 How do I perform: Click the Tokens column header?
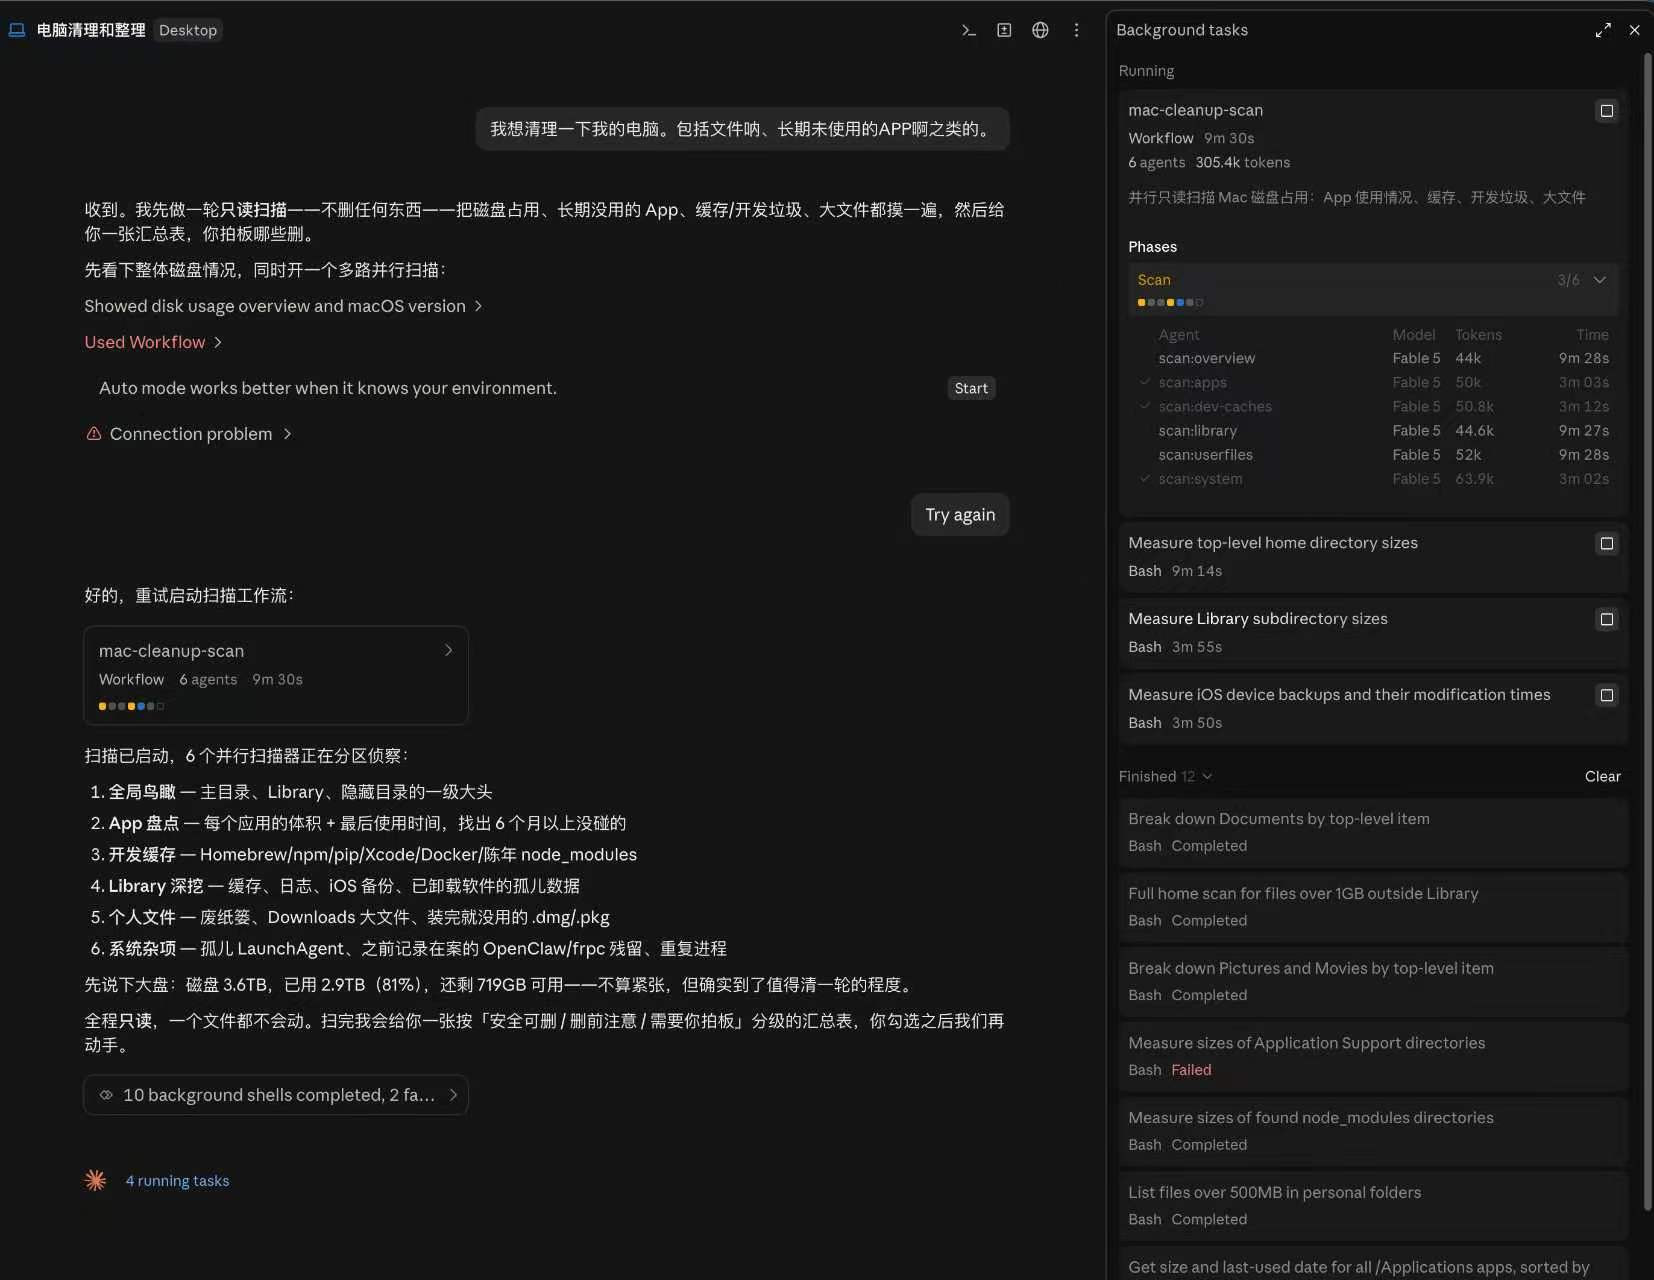coord(1478,335)
